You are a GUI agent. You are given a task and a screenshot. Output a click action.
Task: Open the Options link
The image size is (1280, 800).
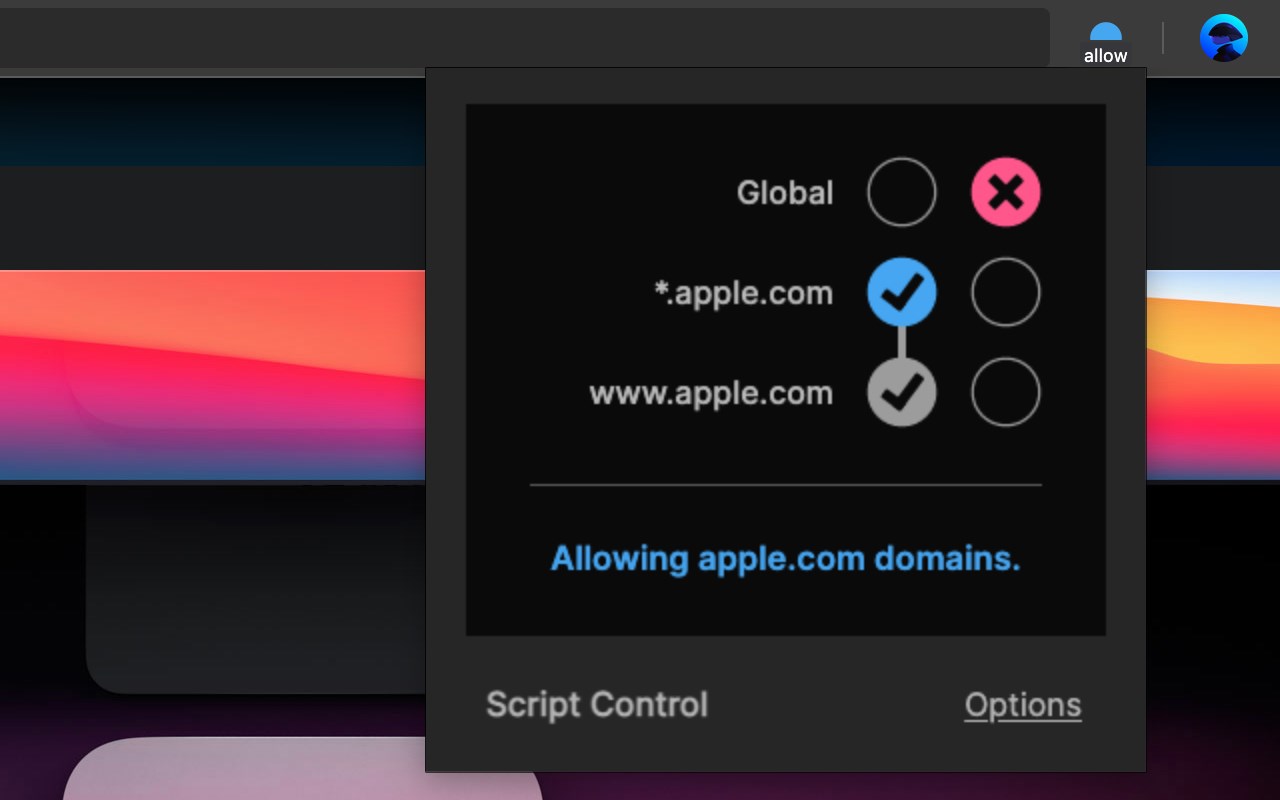pos(1023,705)
